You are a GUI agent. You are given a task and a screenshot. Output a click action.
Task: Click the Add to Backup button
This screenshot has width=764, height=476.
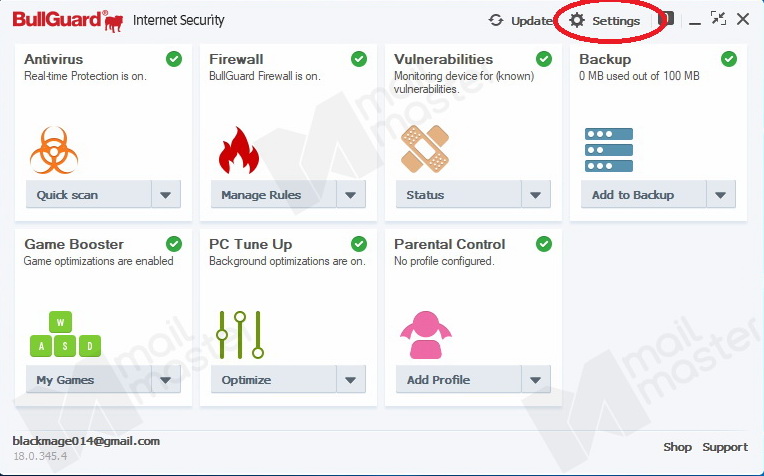tap(643, 194)
